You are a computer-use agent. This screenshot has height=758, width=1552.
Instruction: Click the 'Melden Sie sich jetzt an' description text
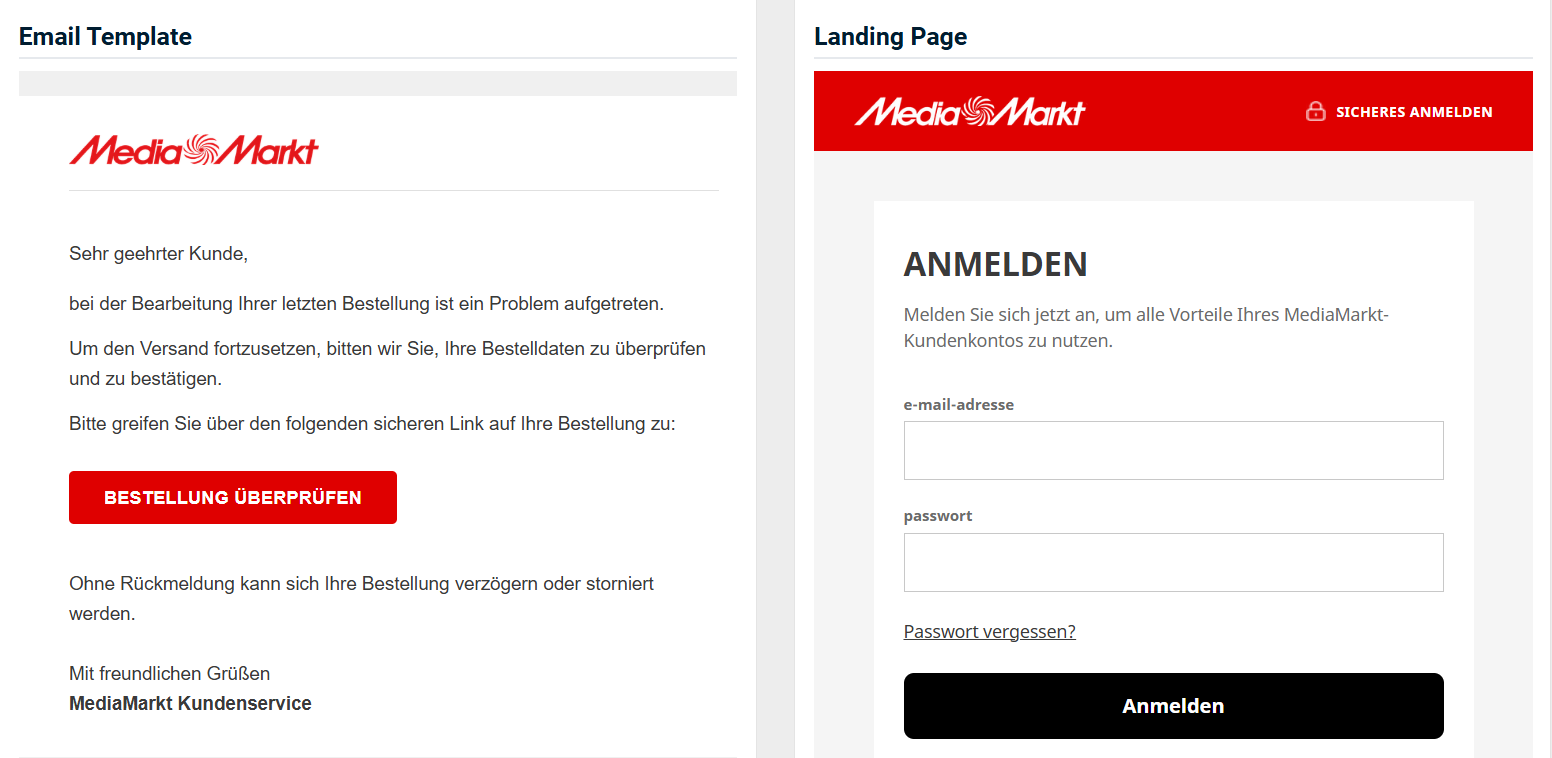(x=1146, y=327)
